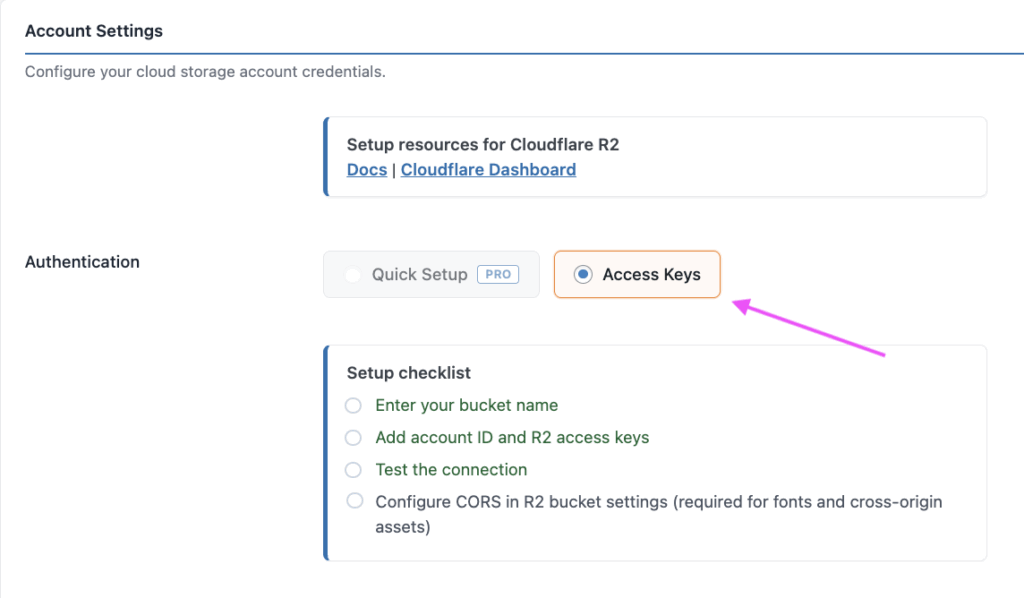The image size is (1024, 598).
Task: Tick the circle beside "Enter your bucket name"
Action: [353, 405]
